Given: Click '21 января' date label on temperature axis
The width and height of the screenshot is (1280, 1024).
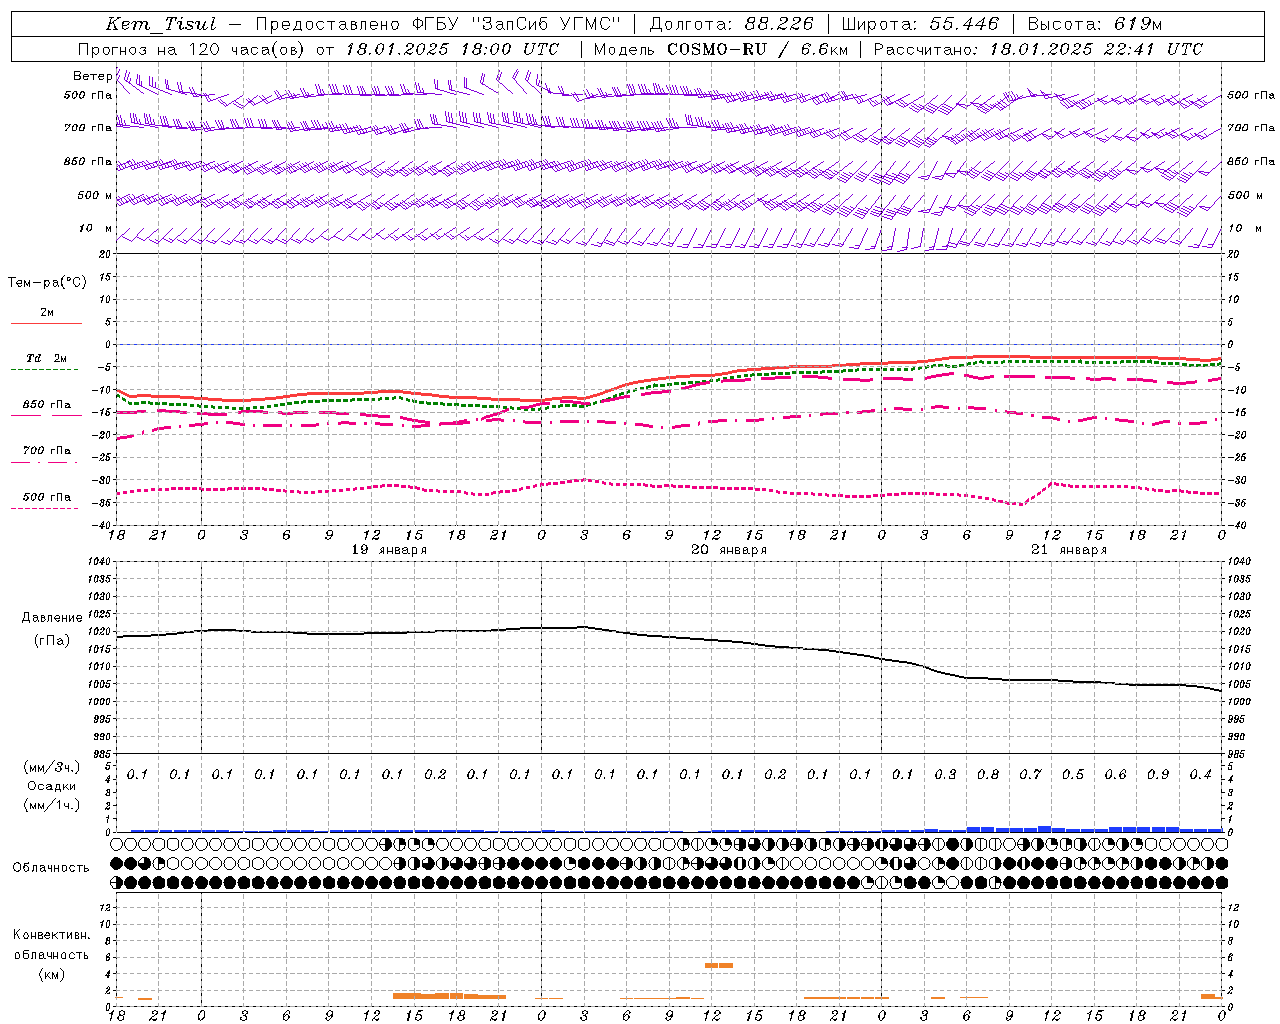Looking at the screenshot, I should click(x=1069, y=550).
